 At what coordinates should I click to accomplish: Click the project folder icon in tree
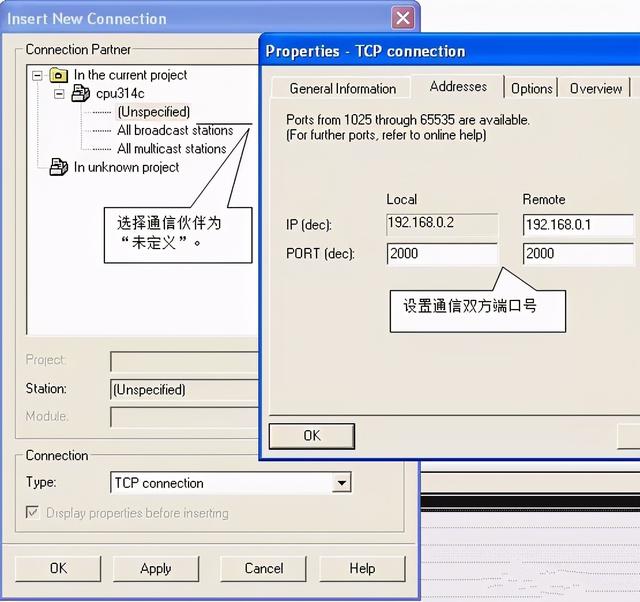59,75
